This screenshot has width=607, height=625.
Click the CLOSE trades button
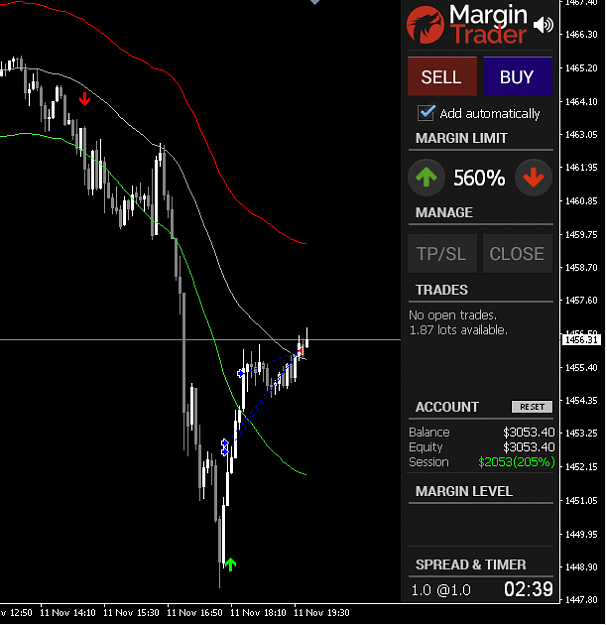(517, 254)
